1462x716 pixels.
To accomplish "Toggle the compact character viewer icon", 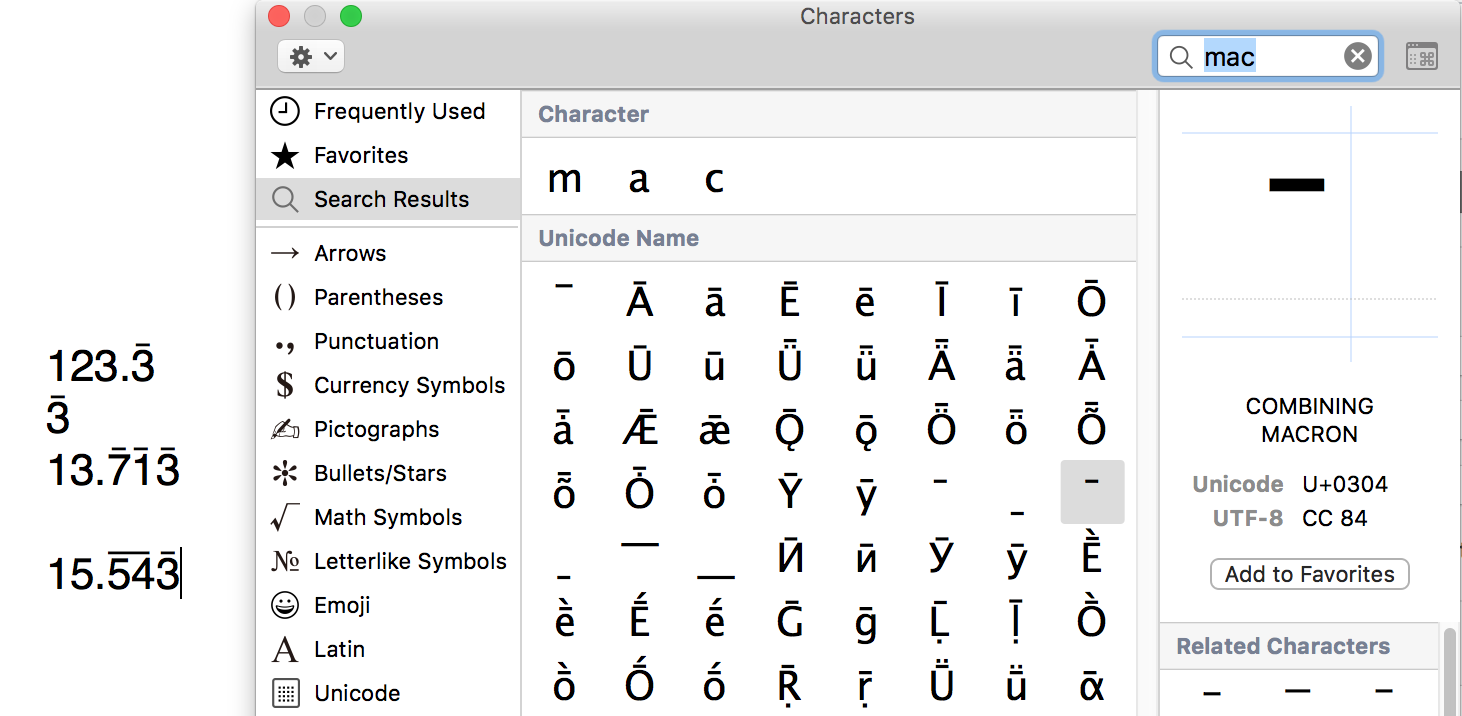I will [1421, 57].
